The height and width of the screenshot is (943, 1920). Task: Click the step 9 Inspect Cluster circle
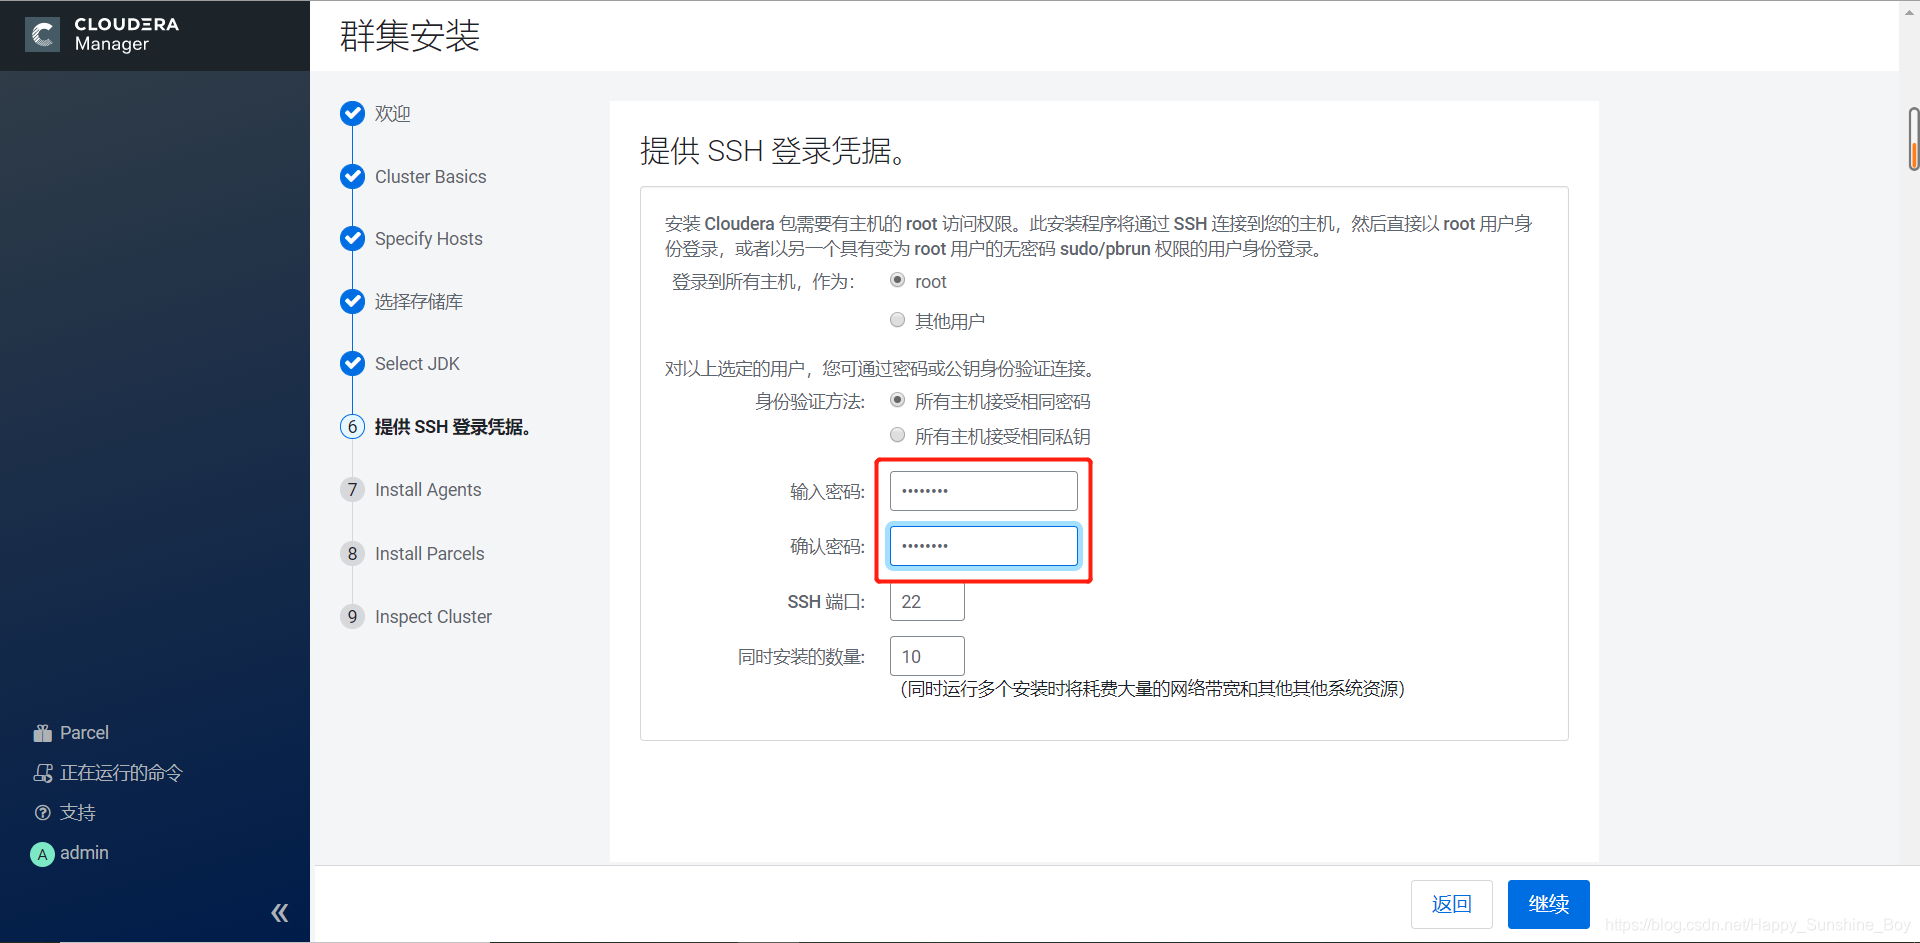coord(352,616)
